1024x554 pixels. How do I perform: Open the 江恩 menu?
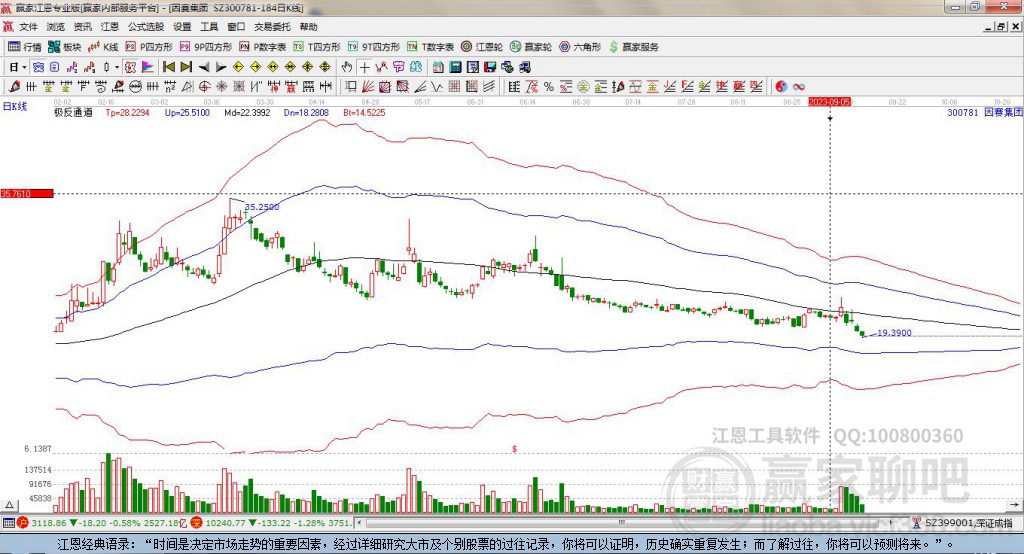pos(110,27)
